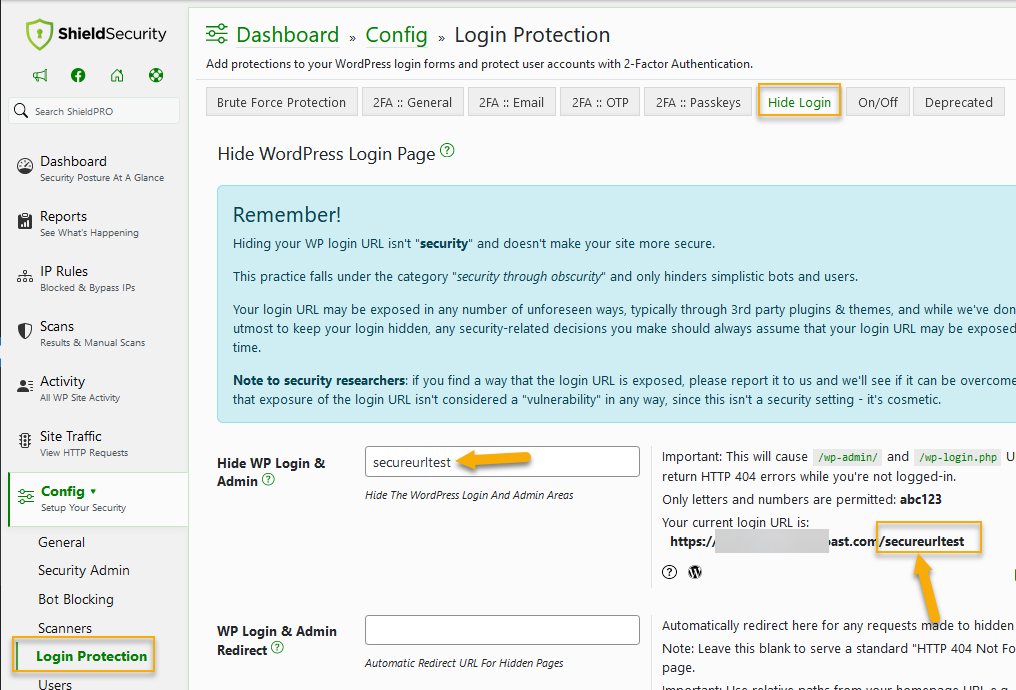Open the On/Off tab
The height and width of the screenshot is (690, 1016).
click(877, 102)
